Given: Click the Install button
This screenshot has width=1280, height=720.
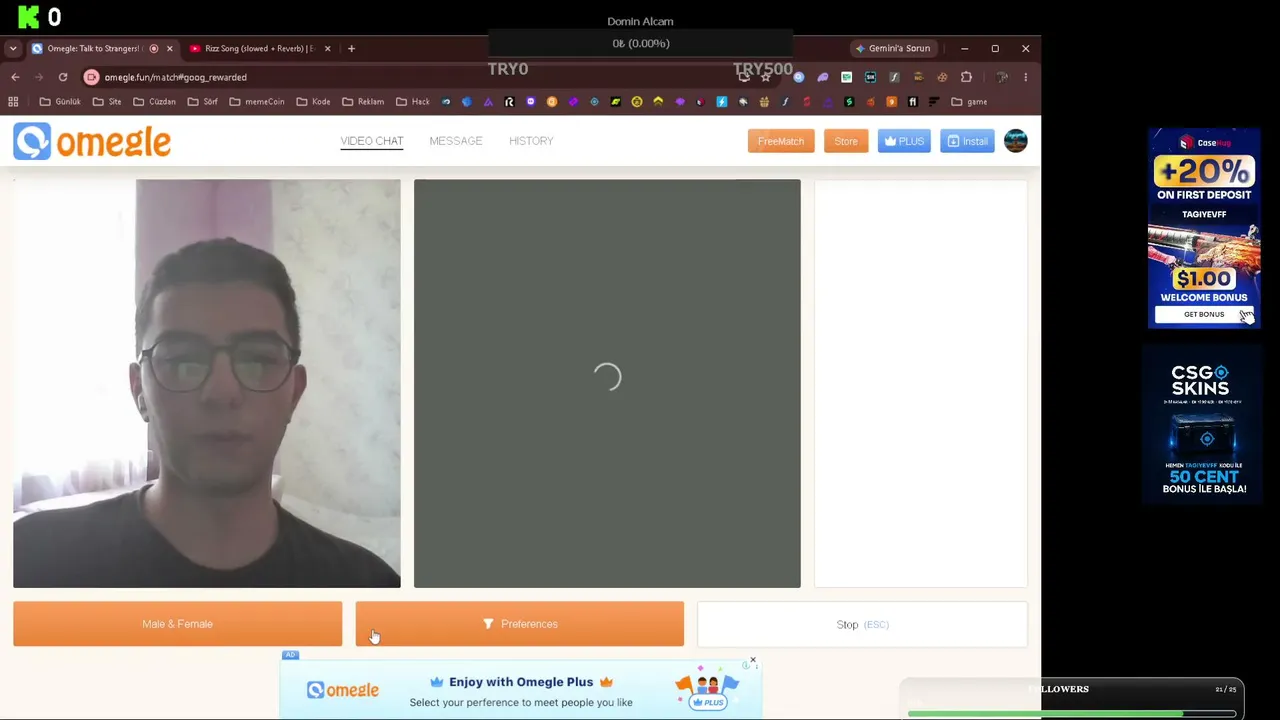Looking at the screenshot, I should point(967,141).
